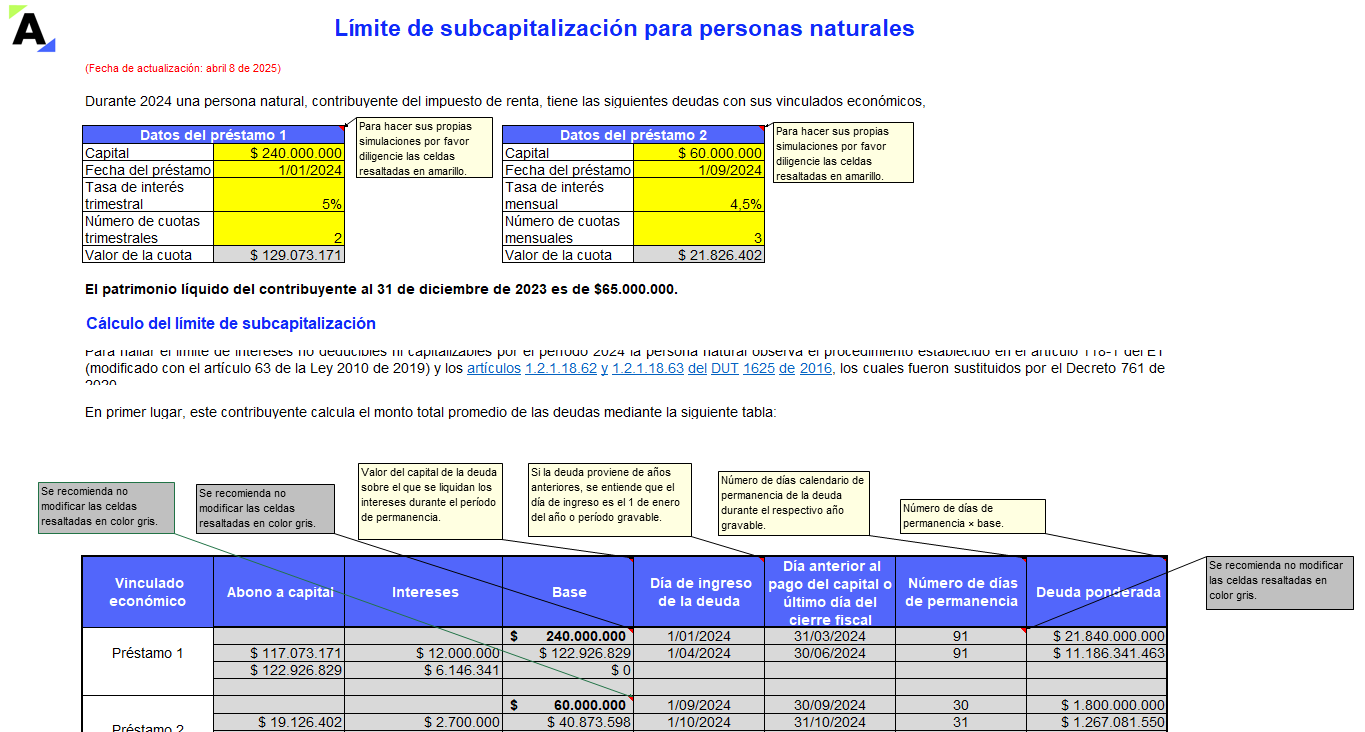Screen dimensions: 1365x732
Task: Click the 'Límite de subcapitalización para personas naturales' title
Action: pyautogui.click(x=624, y=28)
